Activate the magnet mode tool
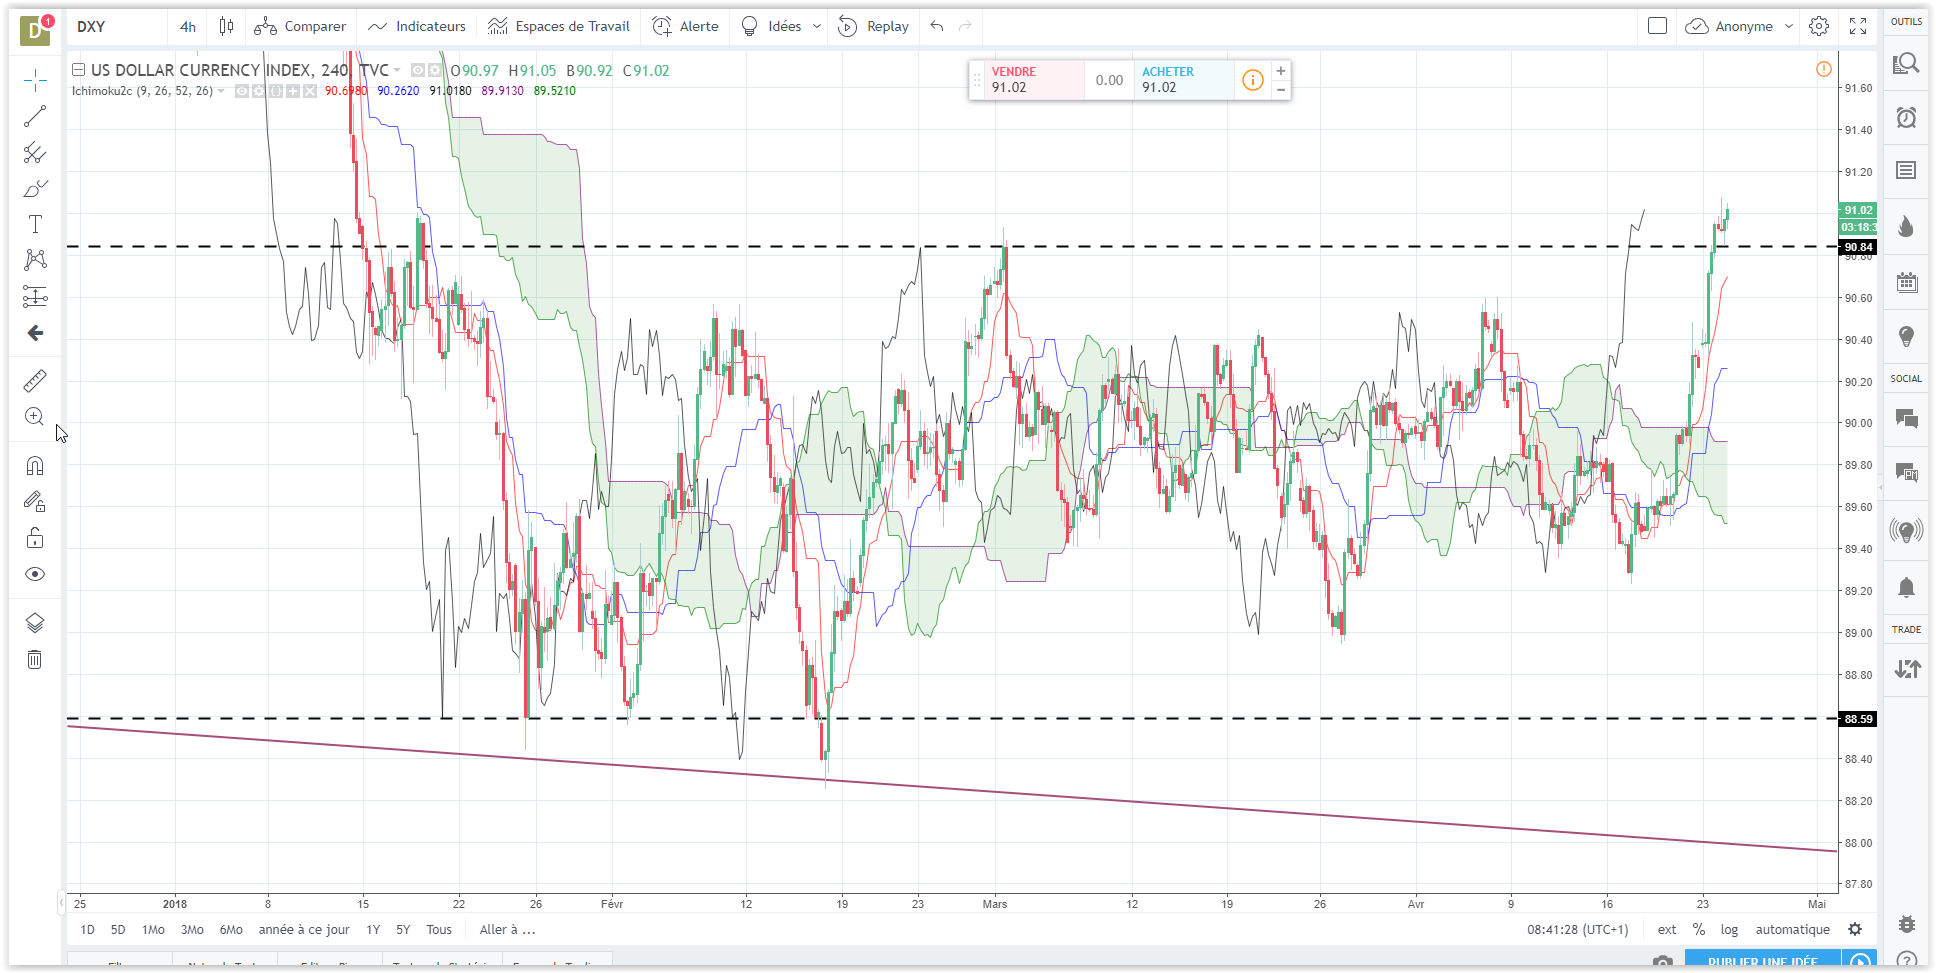This screenshot has width=1936, height=973. [x=35, y=466]
